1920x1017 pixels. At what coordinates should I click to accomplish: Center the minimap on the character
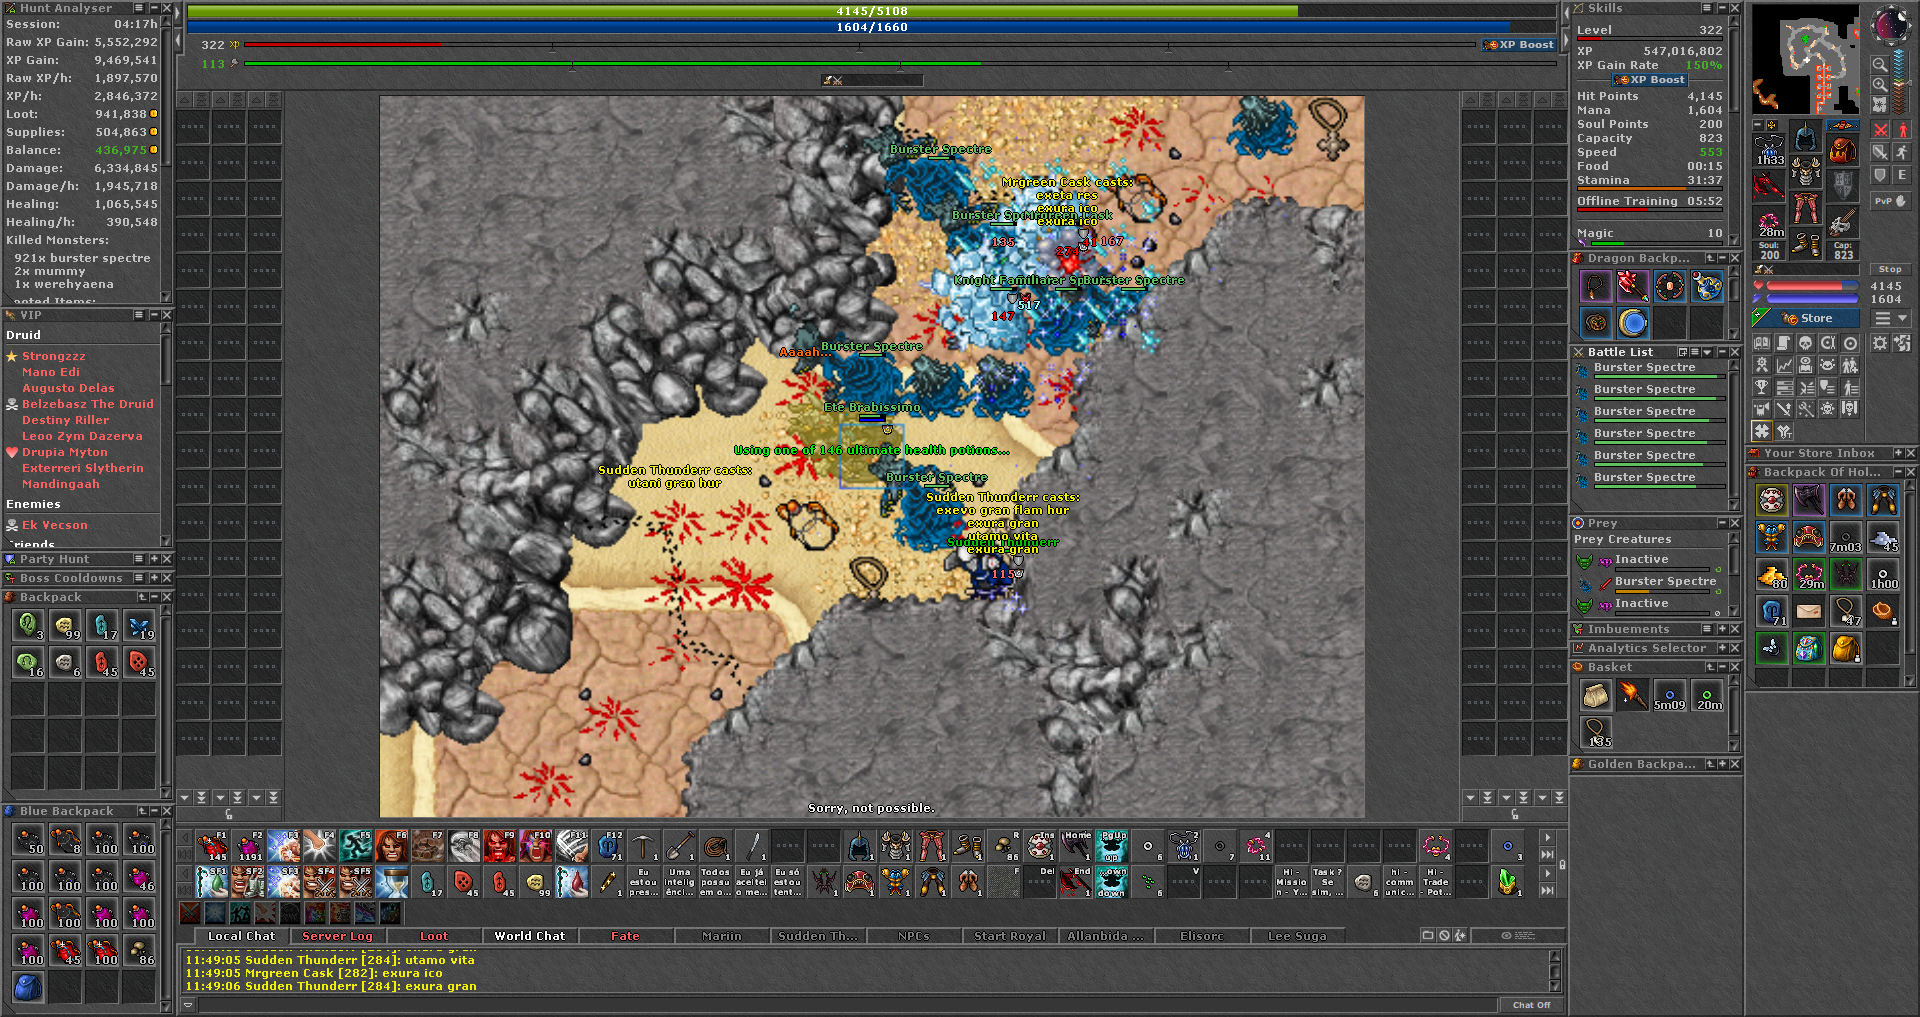click(1880, 105)
